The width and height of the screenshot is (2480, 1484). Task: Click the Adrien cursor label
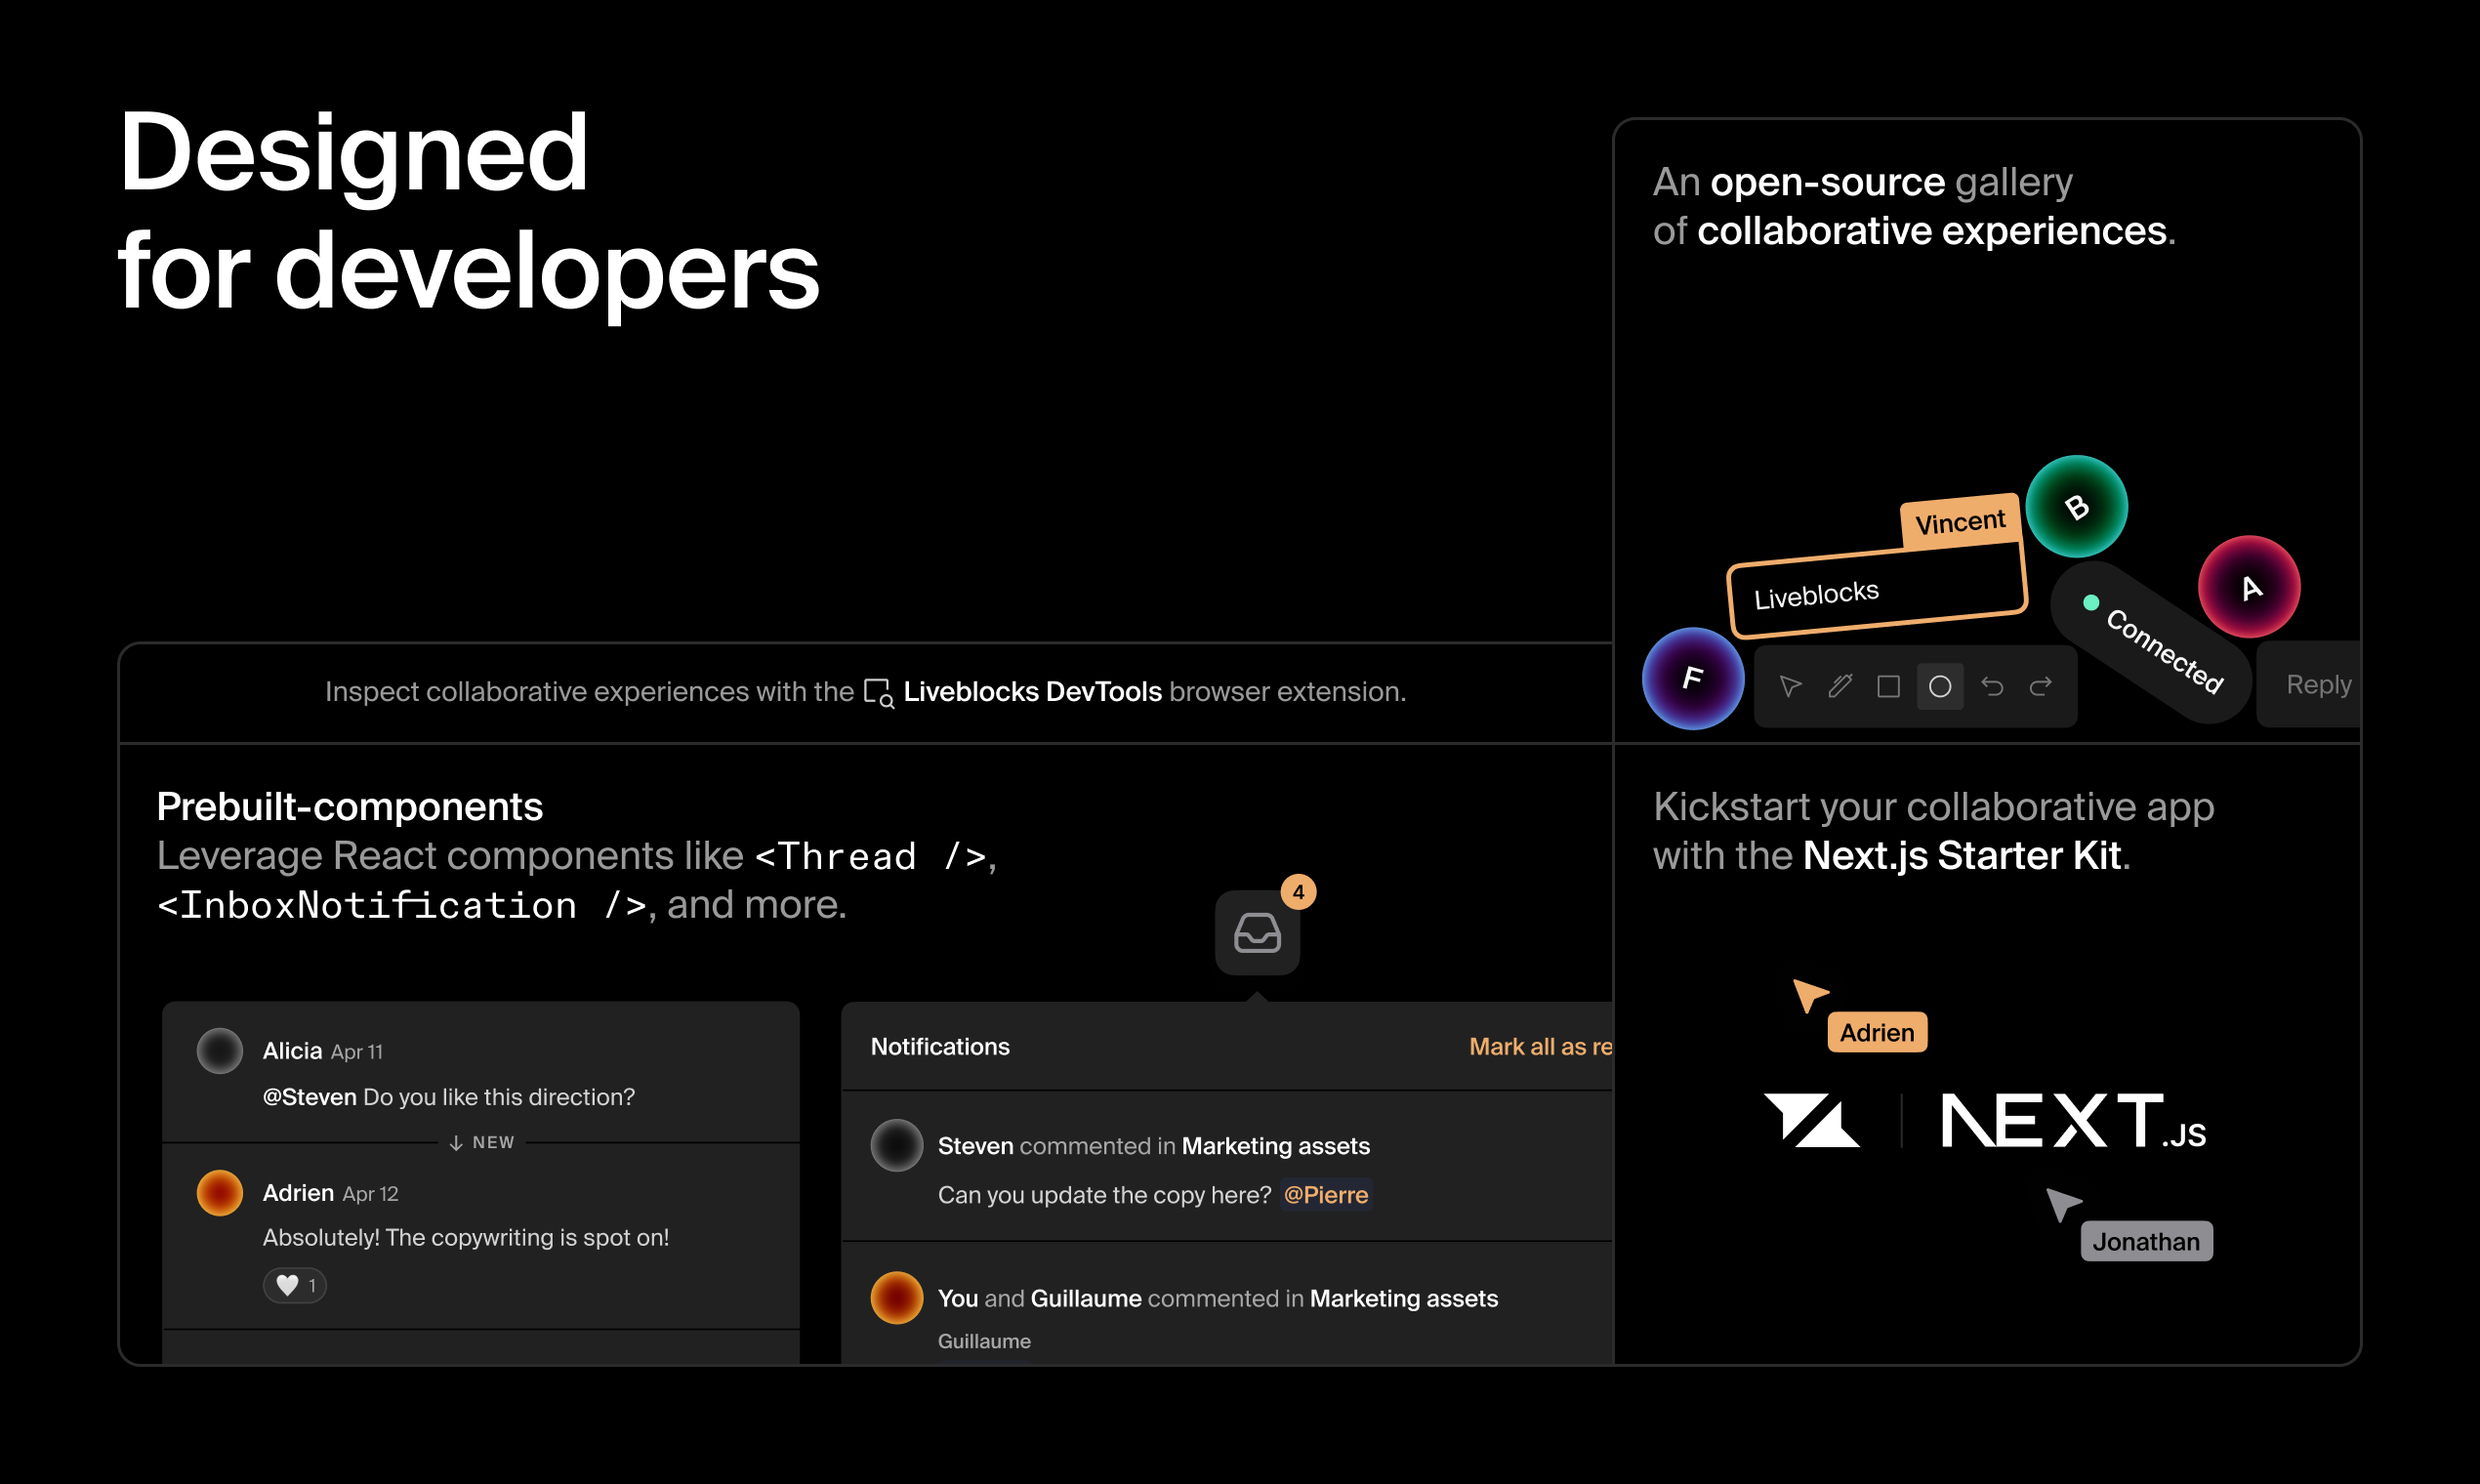(x=1877, y=1032)
